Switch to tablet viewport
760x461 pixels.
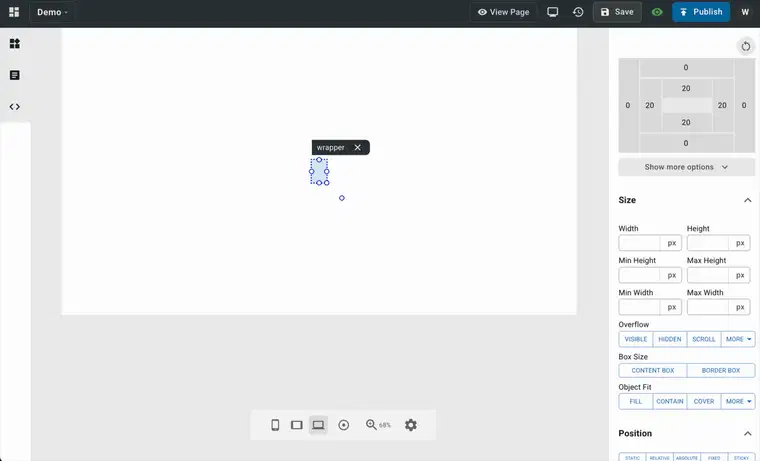pos(297,425)
